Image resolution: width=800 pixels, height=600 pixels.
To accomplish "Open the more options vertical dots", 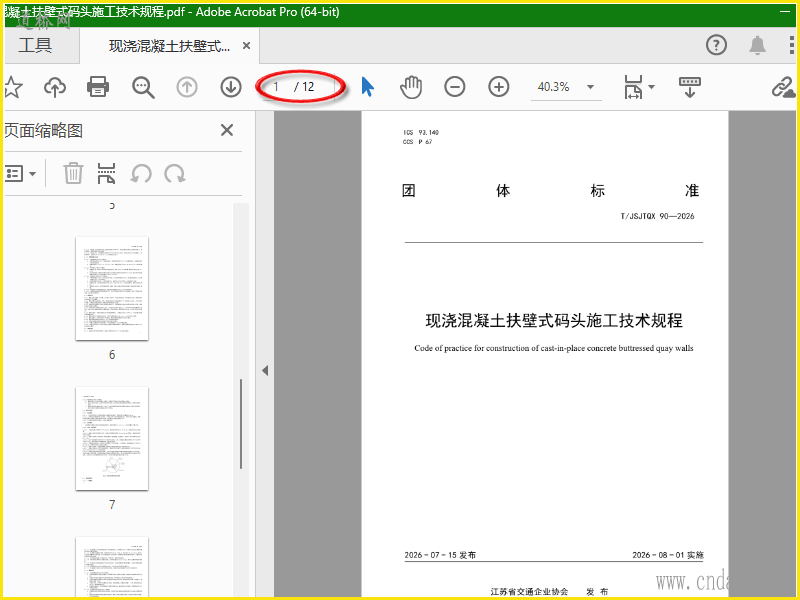I will (x=791, y=45).
